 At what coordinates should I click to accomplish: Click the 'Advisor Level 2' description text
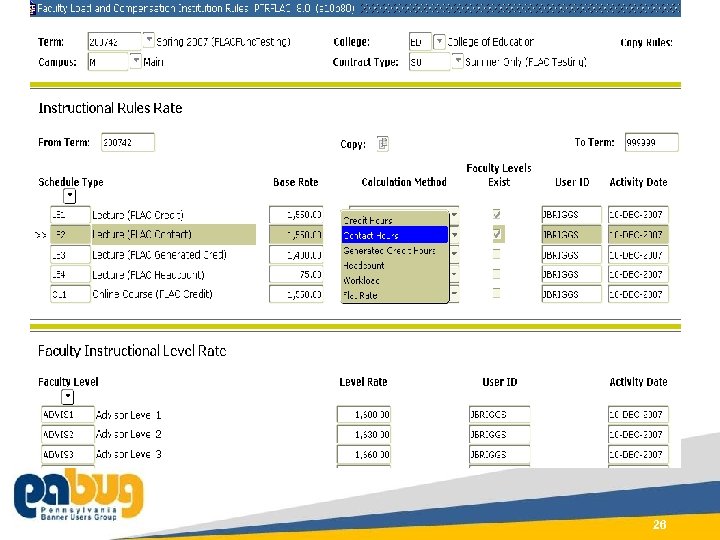point(129,434)
